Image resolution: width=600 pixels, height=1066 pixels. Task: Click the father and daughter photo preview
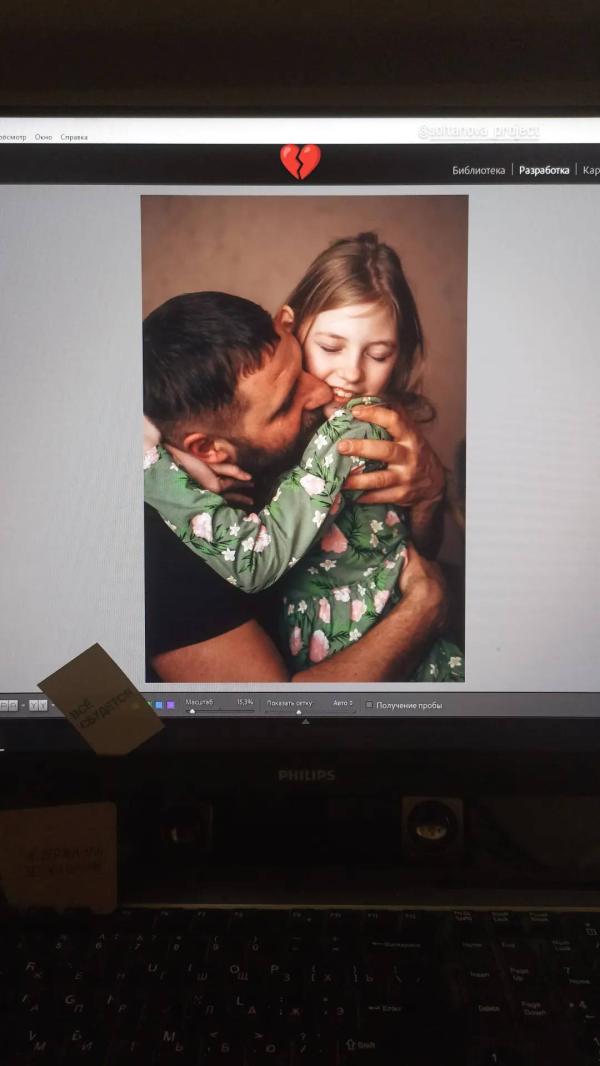304,439
